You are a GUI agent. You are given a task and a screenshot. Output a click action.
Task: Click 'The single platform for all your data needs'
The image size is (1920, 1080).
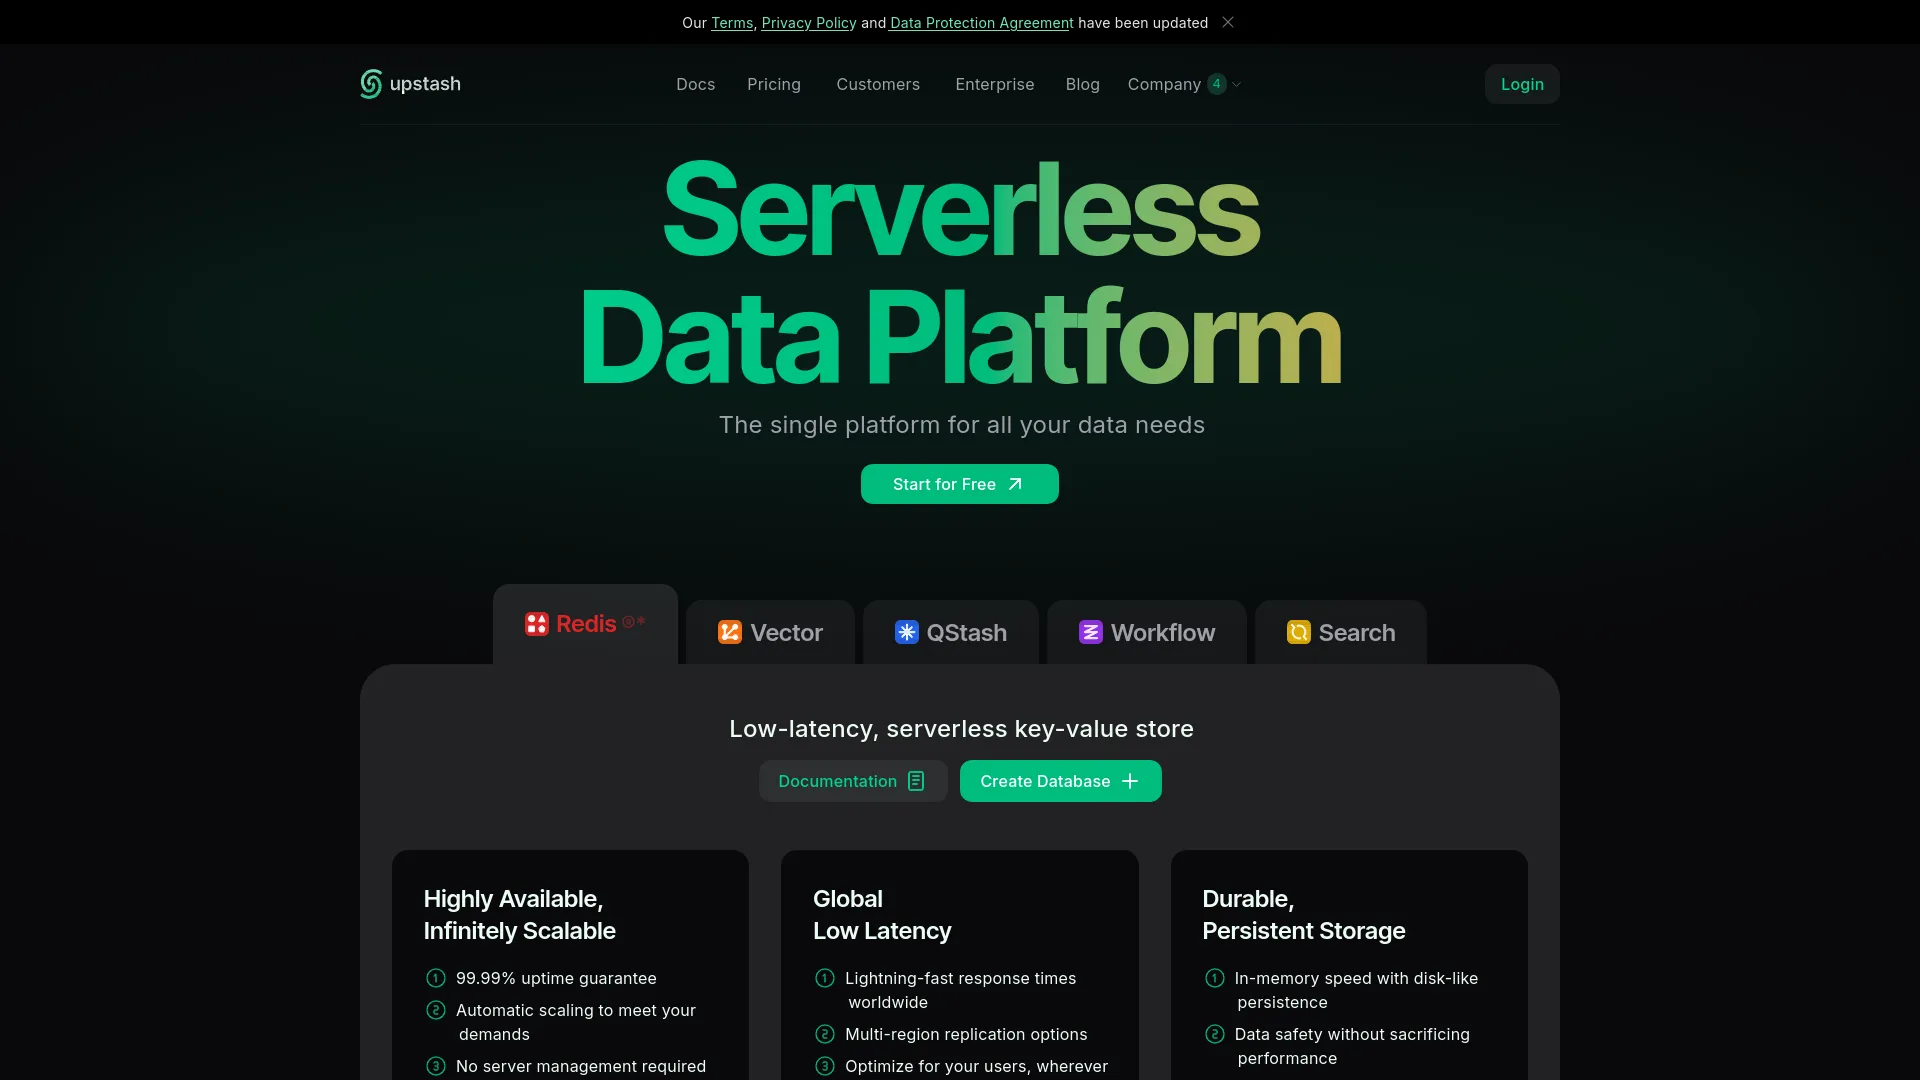coord(961,425)
